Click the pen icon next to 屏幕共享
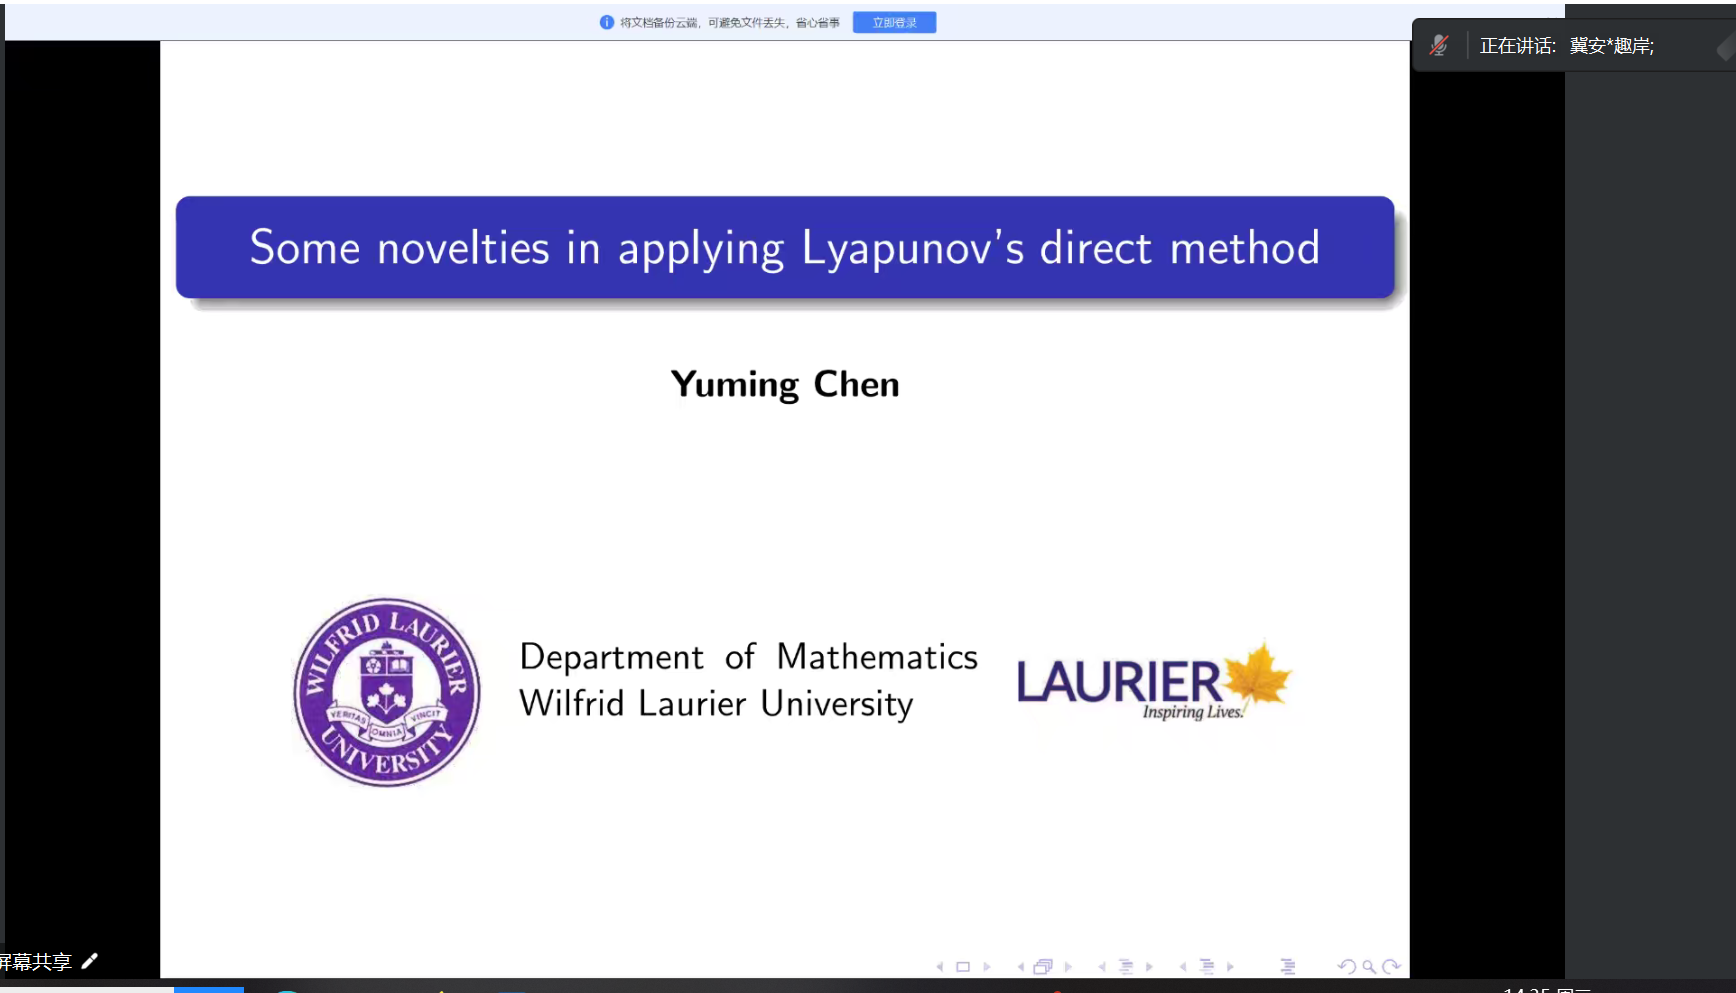The width and height of the screenshot is (1736, 993). pyautogui.click(x=90, y=961)
